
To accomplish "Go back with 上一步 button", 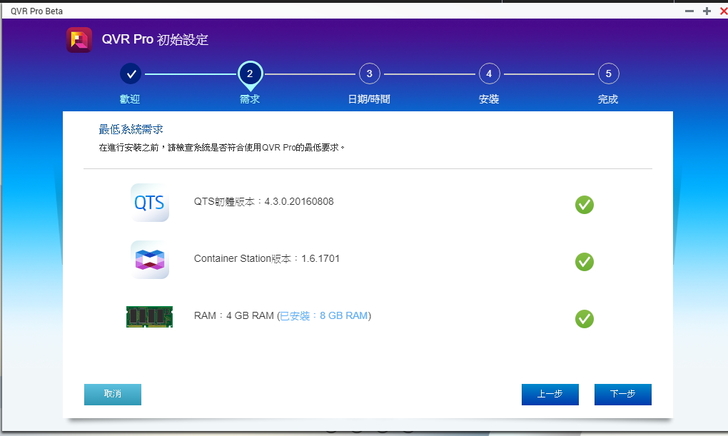I will tap(550, 394).
